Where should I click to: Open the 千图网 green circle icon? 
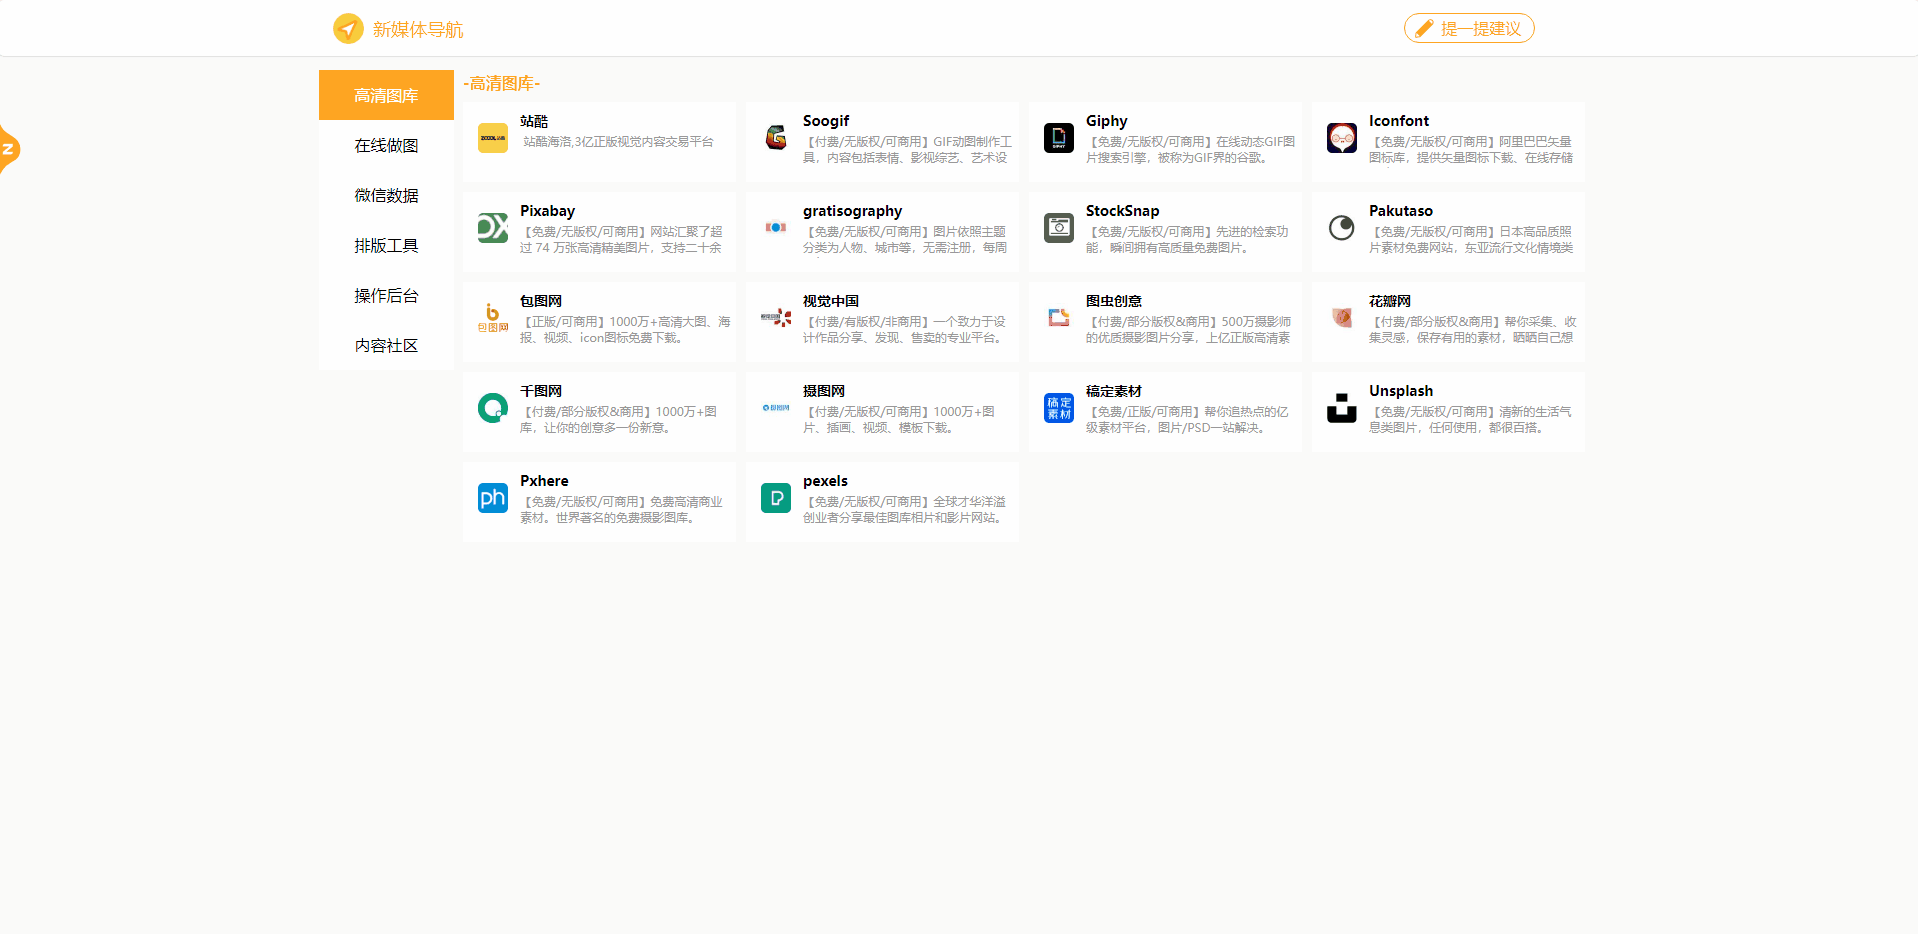click(x=493, y=408)
